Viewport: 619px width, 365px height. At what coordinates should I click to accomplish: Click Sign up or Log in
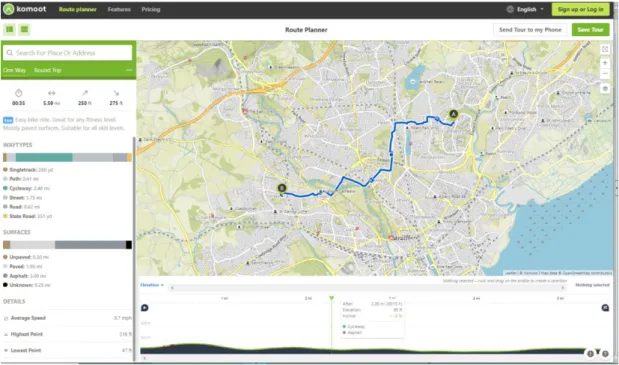click(580, 9)
